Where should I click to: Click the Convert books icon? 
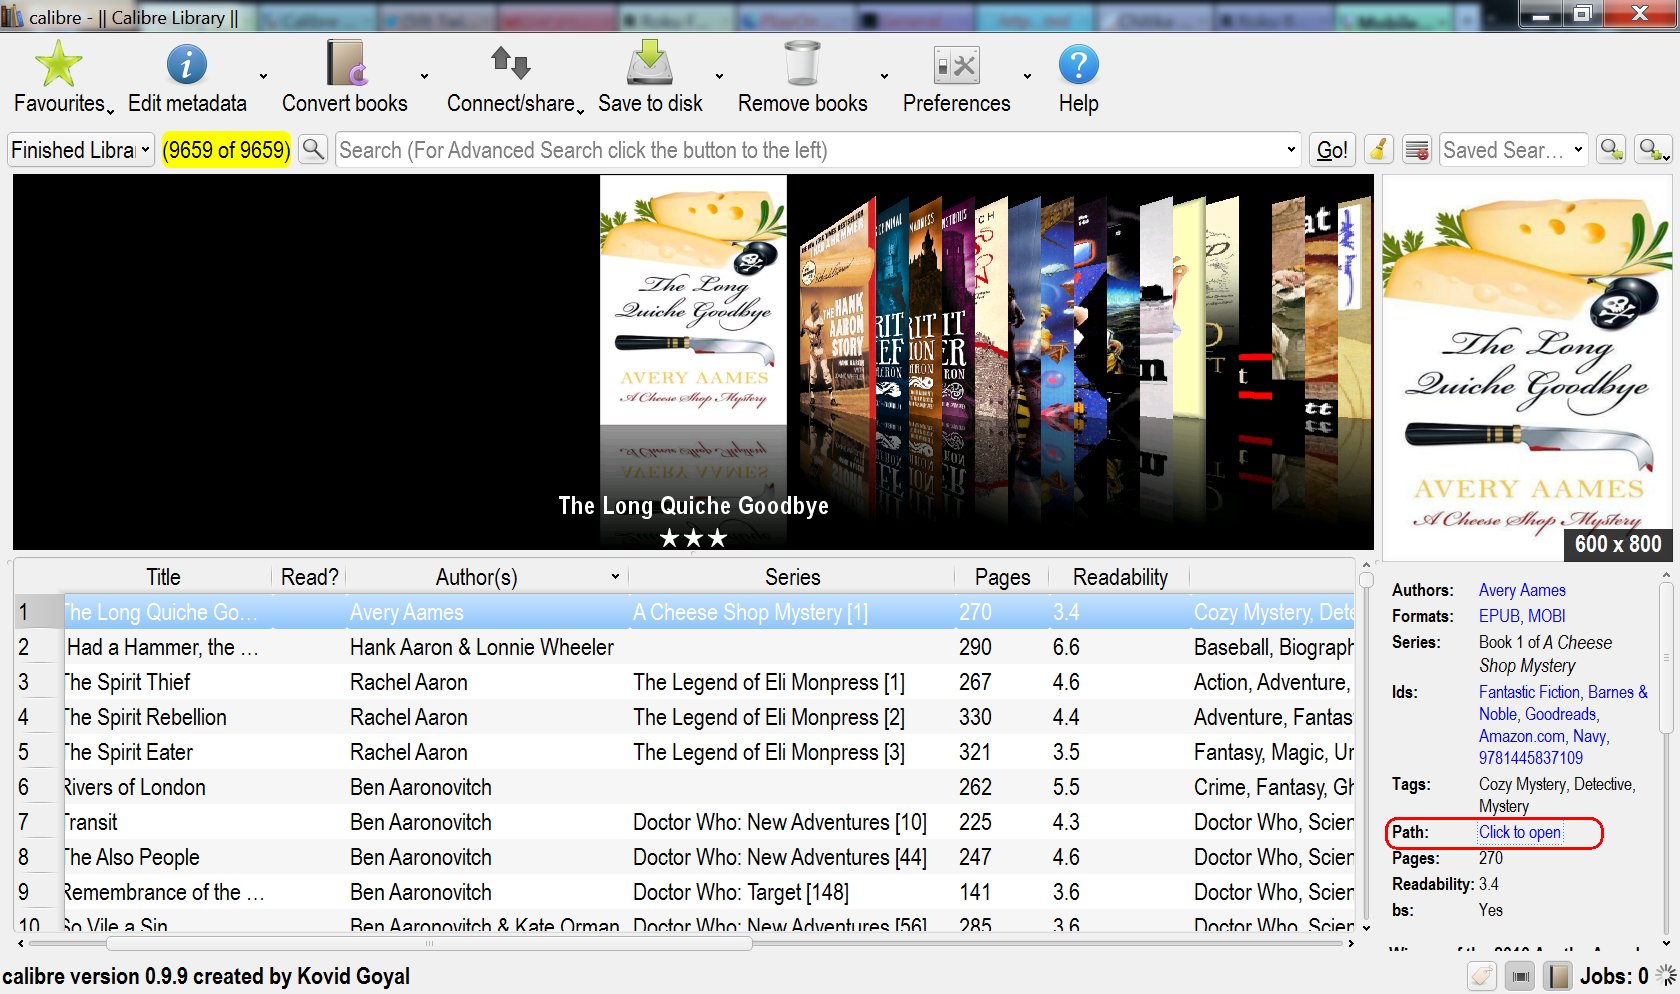pos(346,63)
